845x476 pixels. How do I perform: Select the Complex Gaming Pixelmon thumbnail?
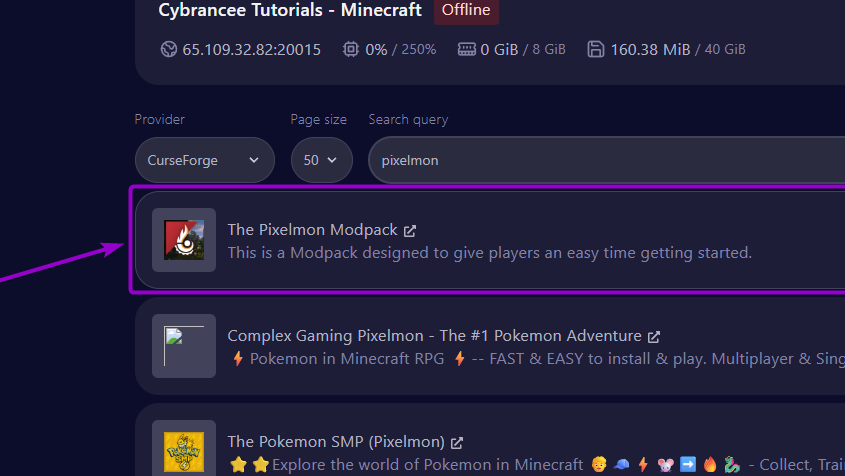coord(184,346)
